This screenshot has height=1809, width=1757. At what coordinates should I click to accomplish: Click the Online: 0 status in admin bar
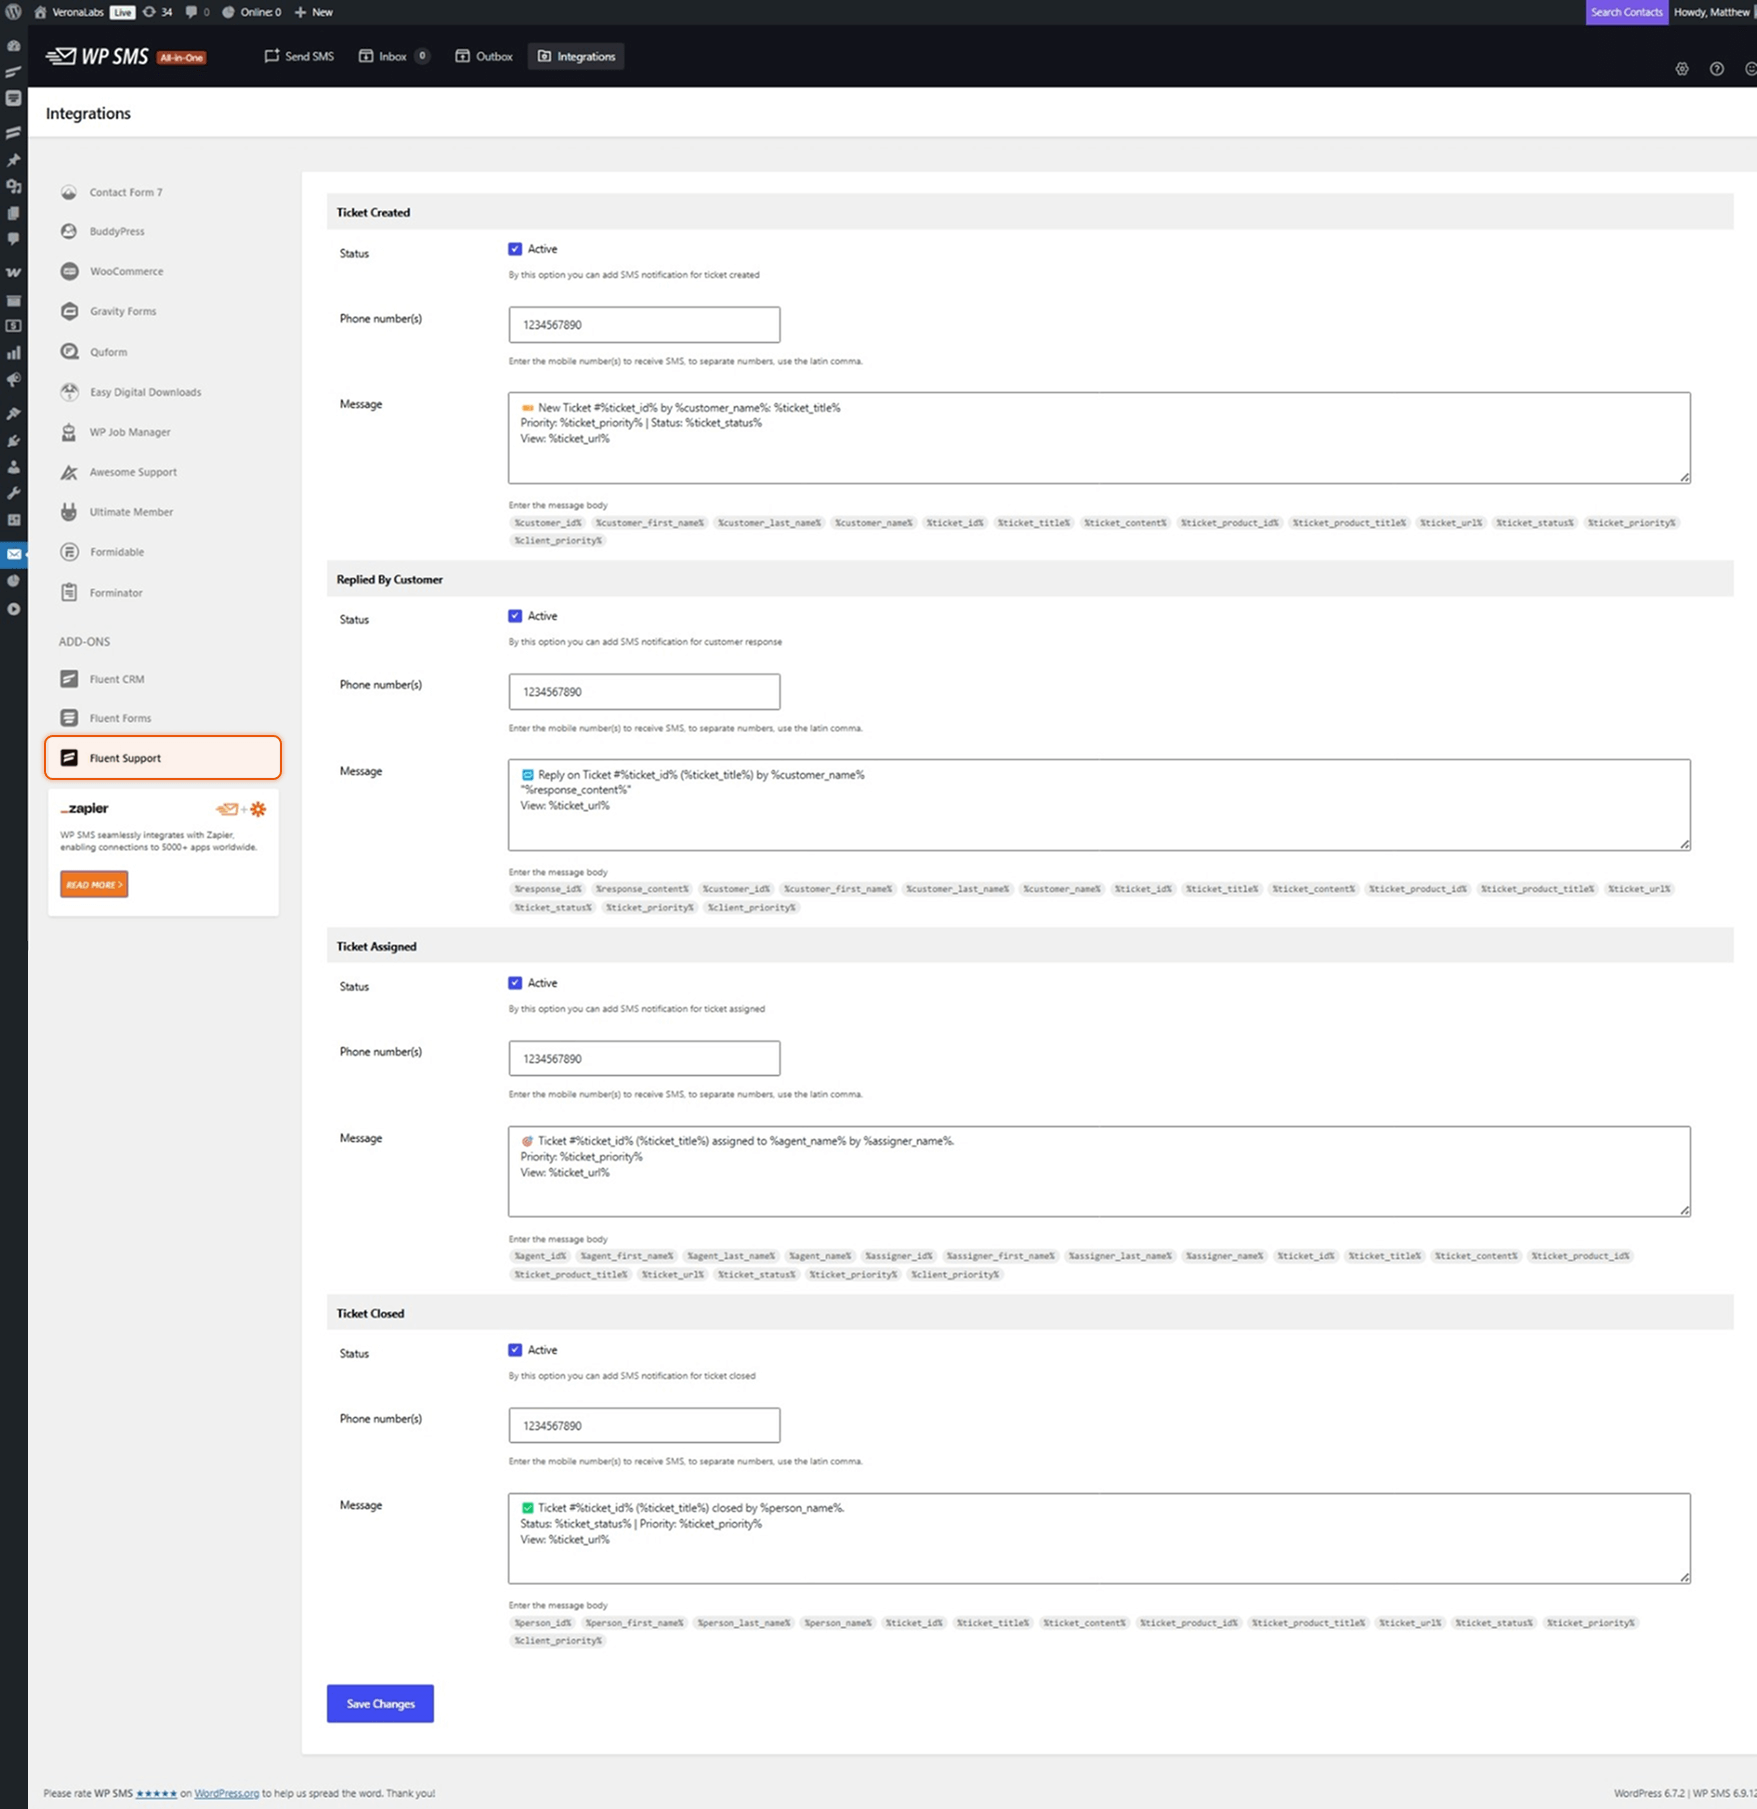tap(251, 12)
